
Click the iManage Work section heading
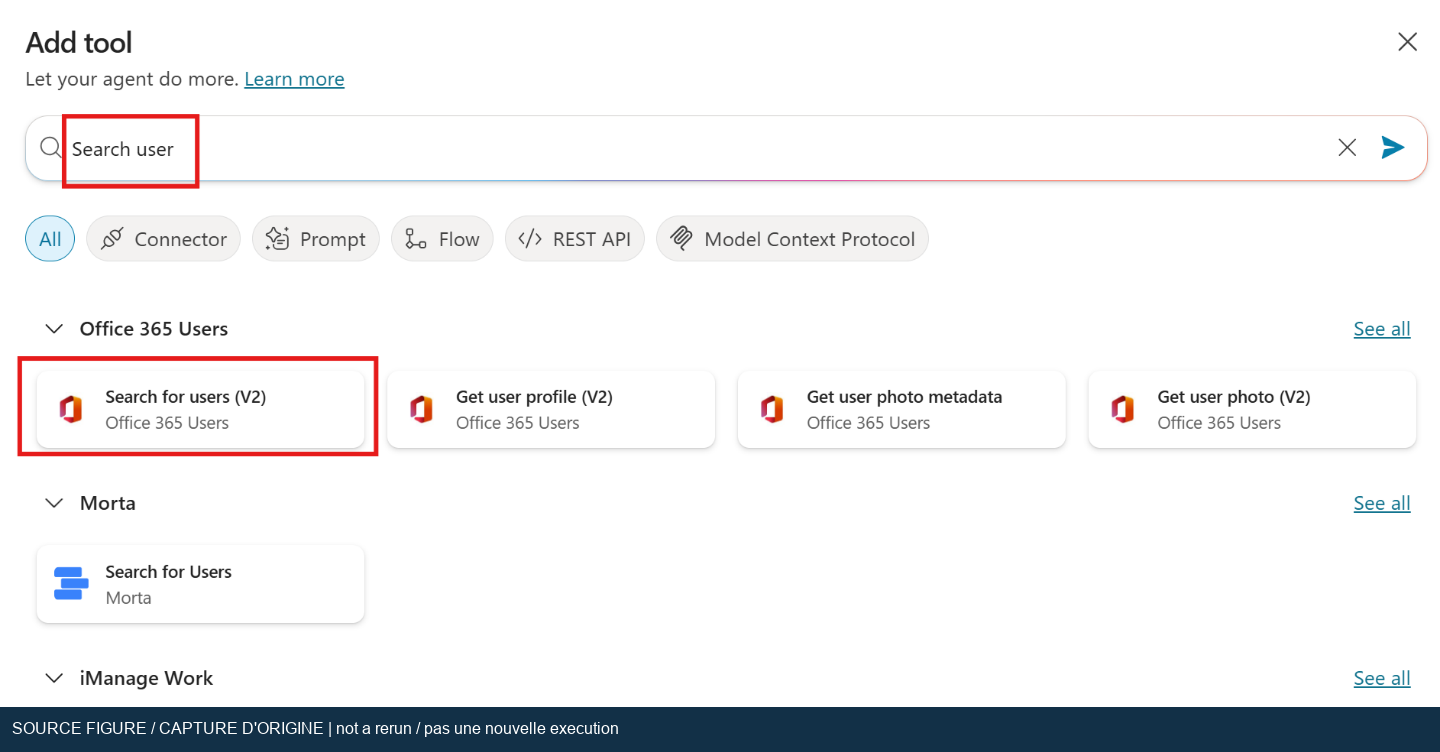click(146, 678)
